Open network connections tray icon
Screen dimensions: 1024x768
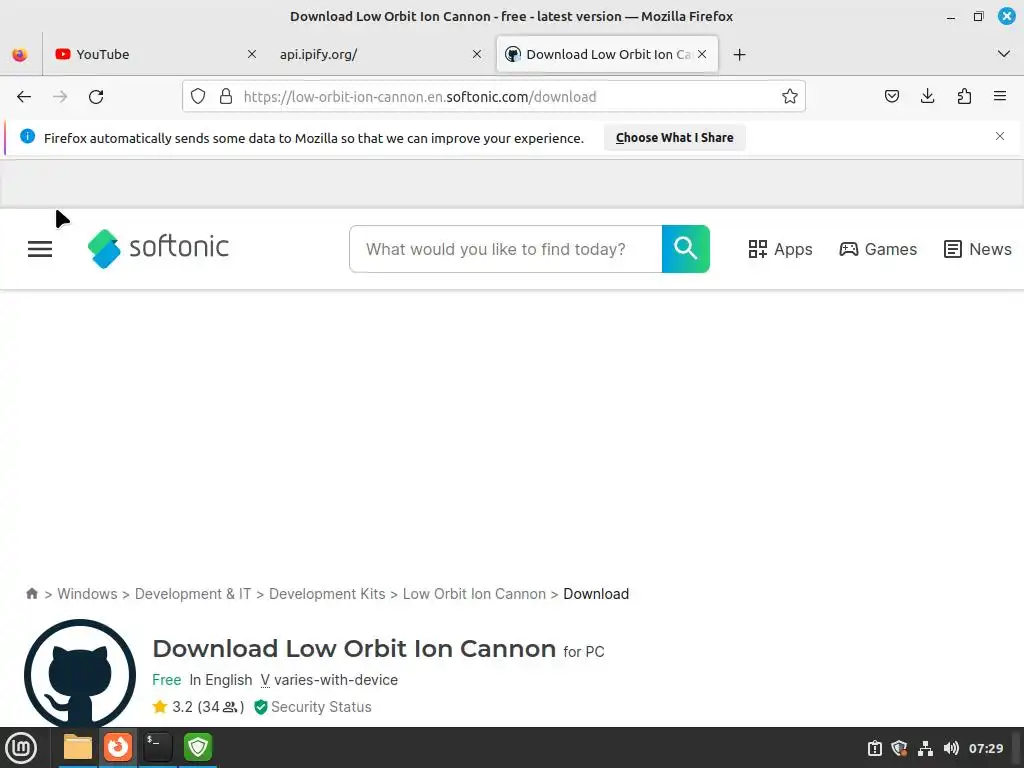[x=925, y=748]
